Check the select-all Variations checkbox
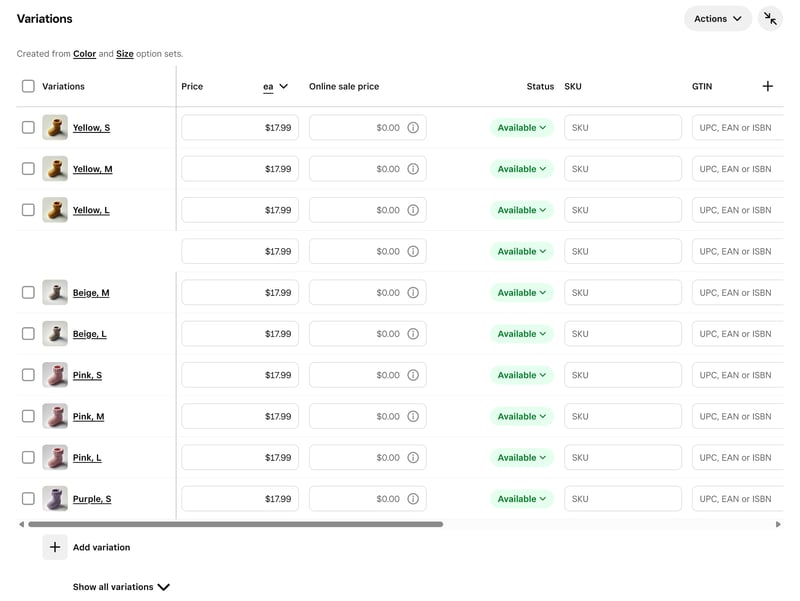This screenshot has height=601, width=800. click(x=28, y=86)
